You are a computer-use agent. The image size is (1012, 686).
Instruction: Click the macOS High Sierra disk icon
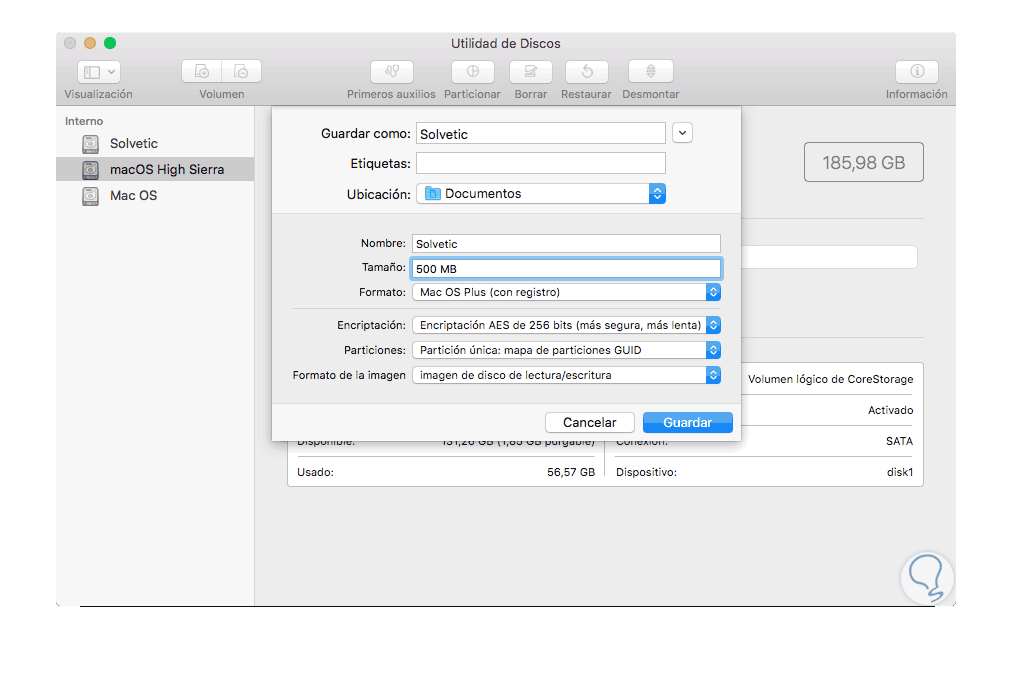[x=90, y=170]
